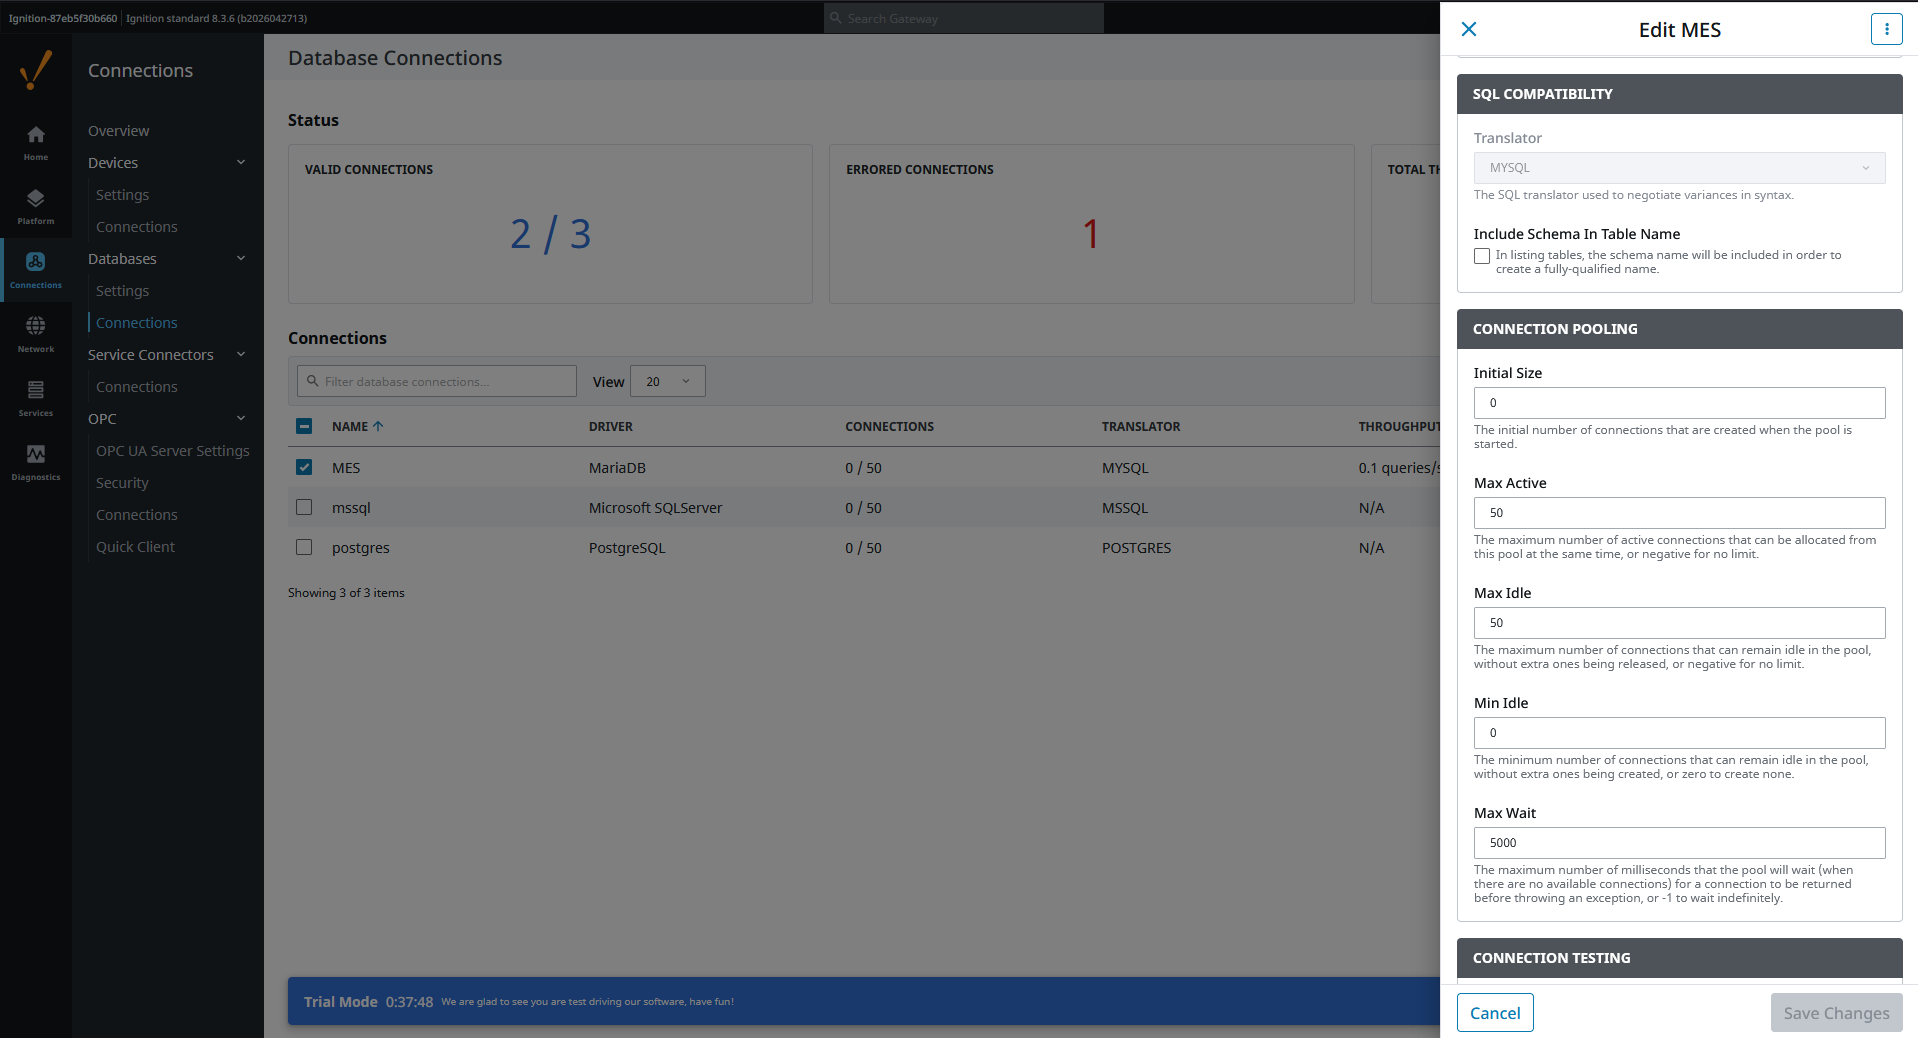The height and width of the screenshot is (1038, 1918).
Task: Focus the Search Gateway field
Action: click(964, 18)
